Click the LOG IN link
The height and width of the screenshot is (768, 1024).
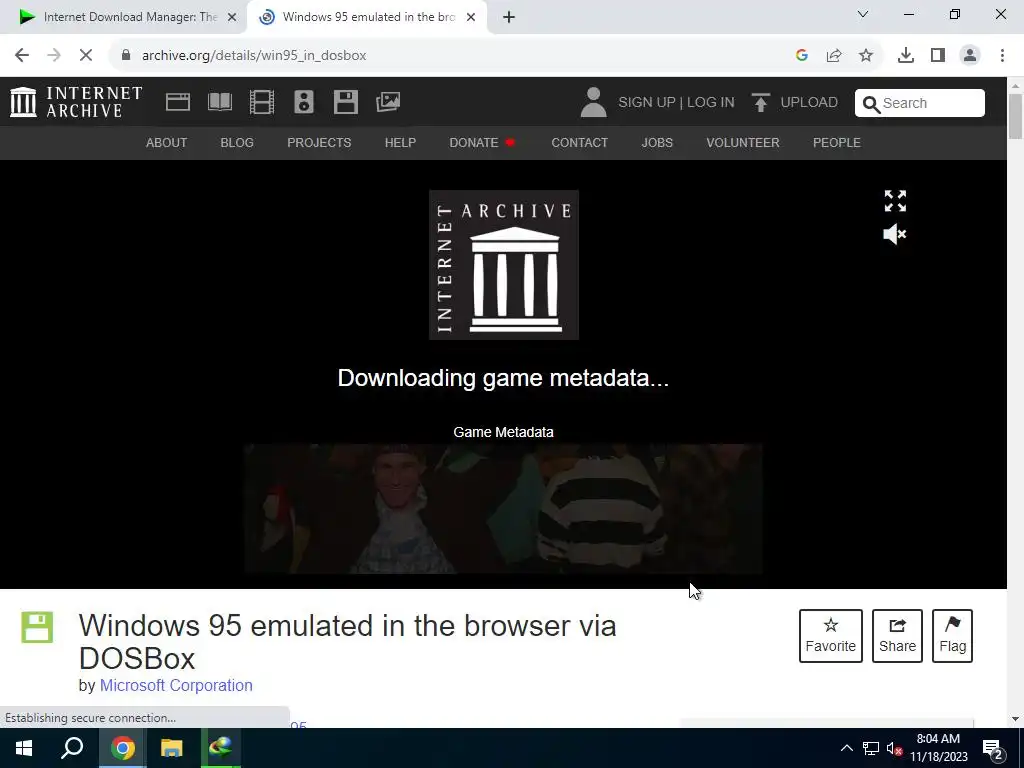tap(711, 103)
